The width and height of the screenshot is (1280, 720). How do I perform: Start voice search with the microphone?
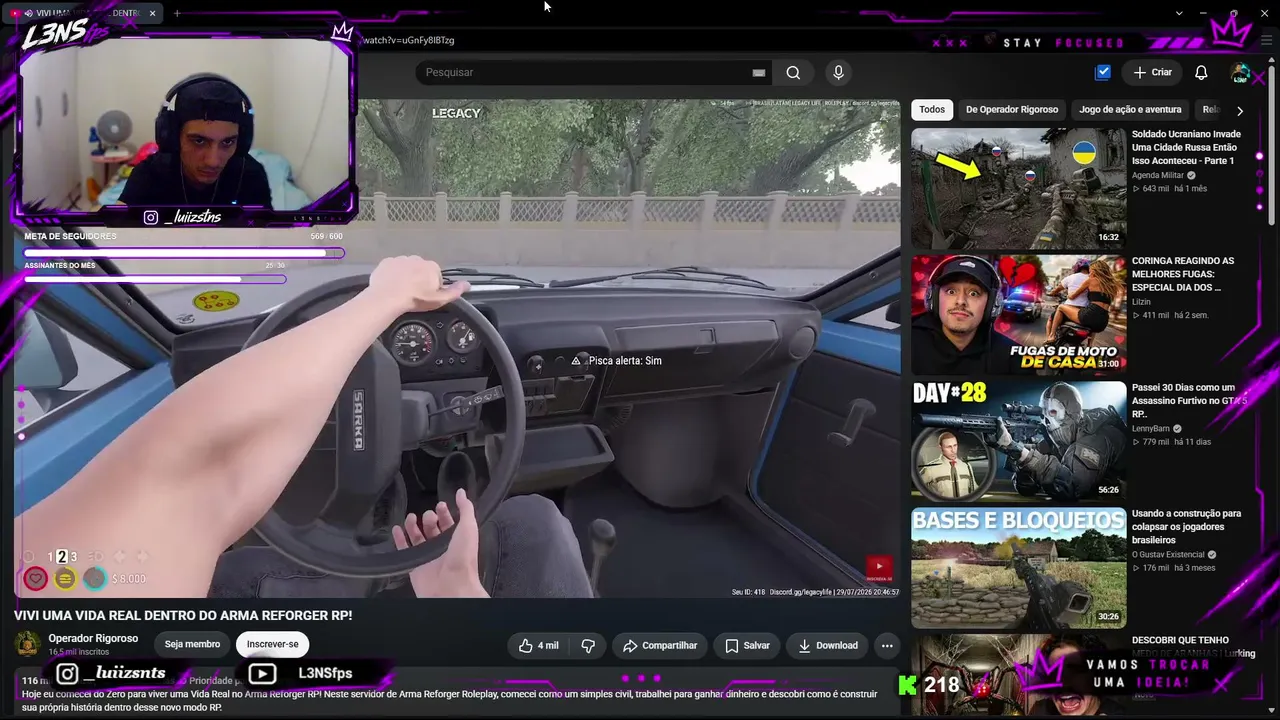(x=838, y=72)
